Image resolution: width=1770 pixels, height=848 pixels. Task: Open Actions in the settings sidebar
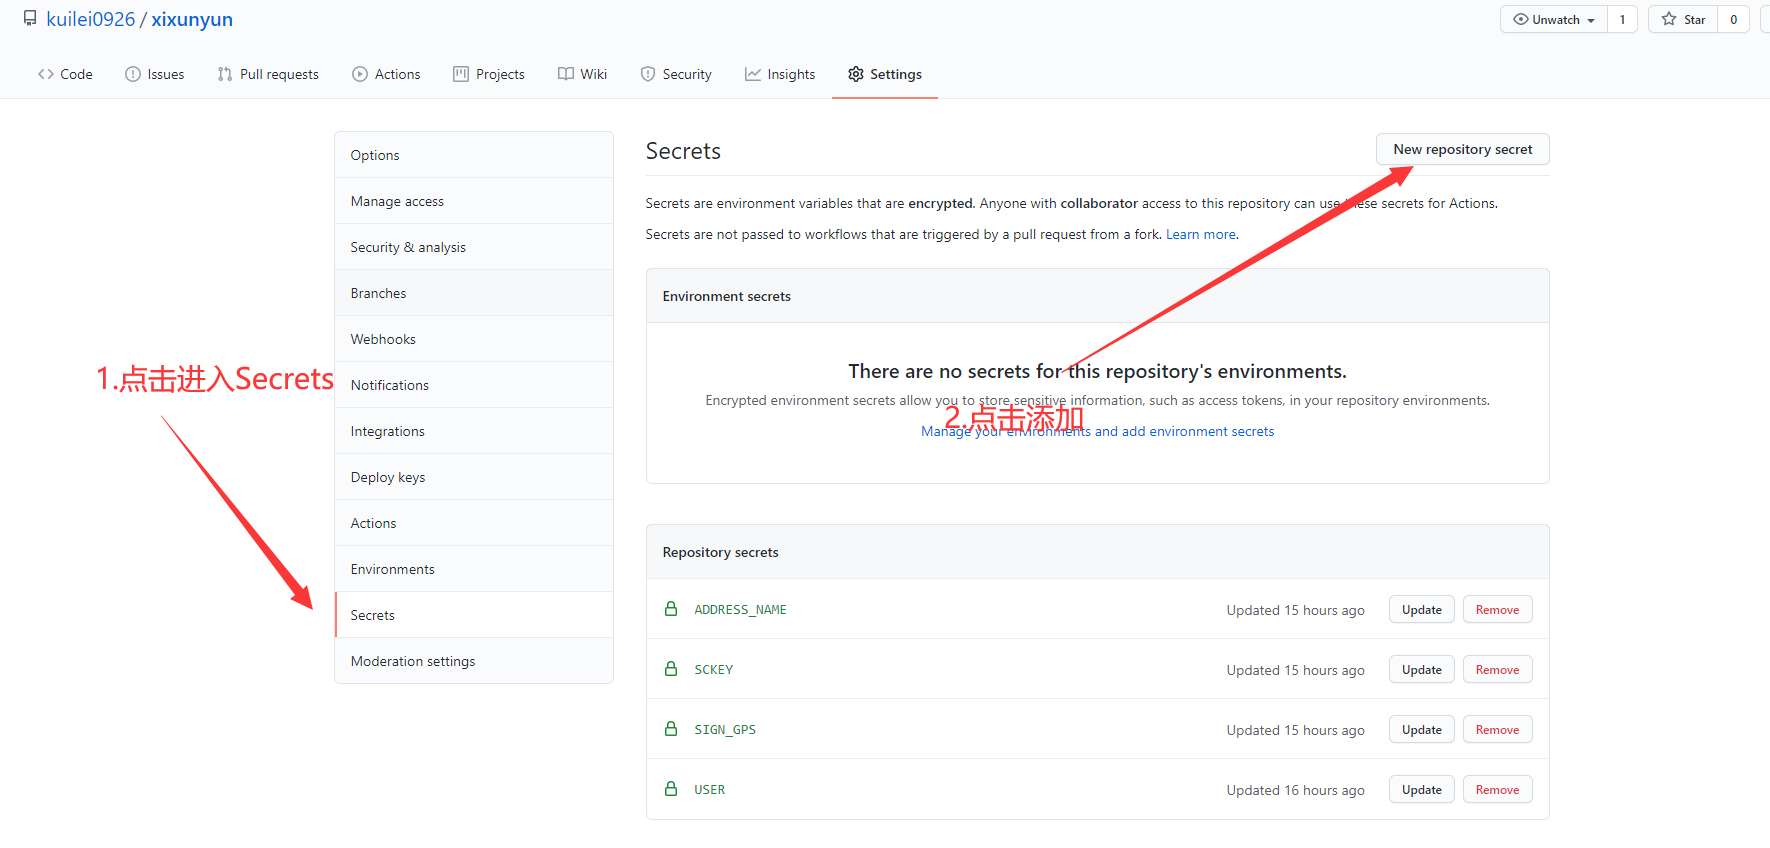[x=474, y=523]
